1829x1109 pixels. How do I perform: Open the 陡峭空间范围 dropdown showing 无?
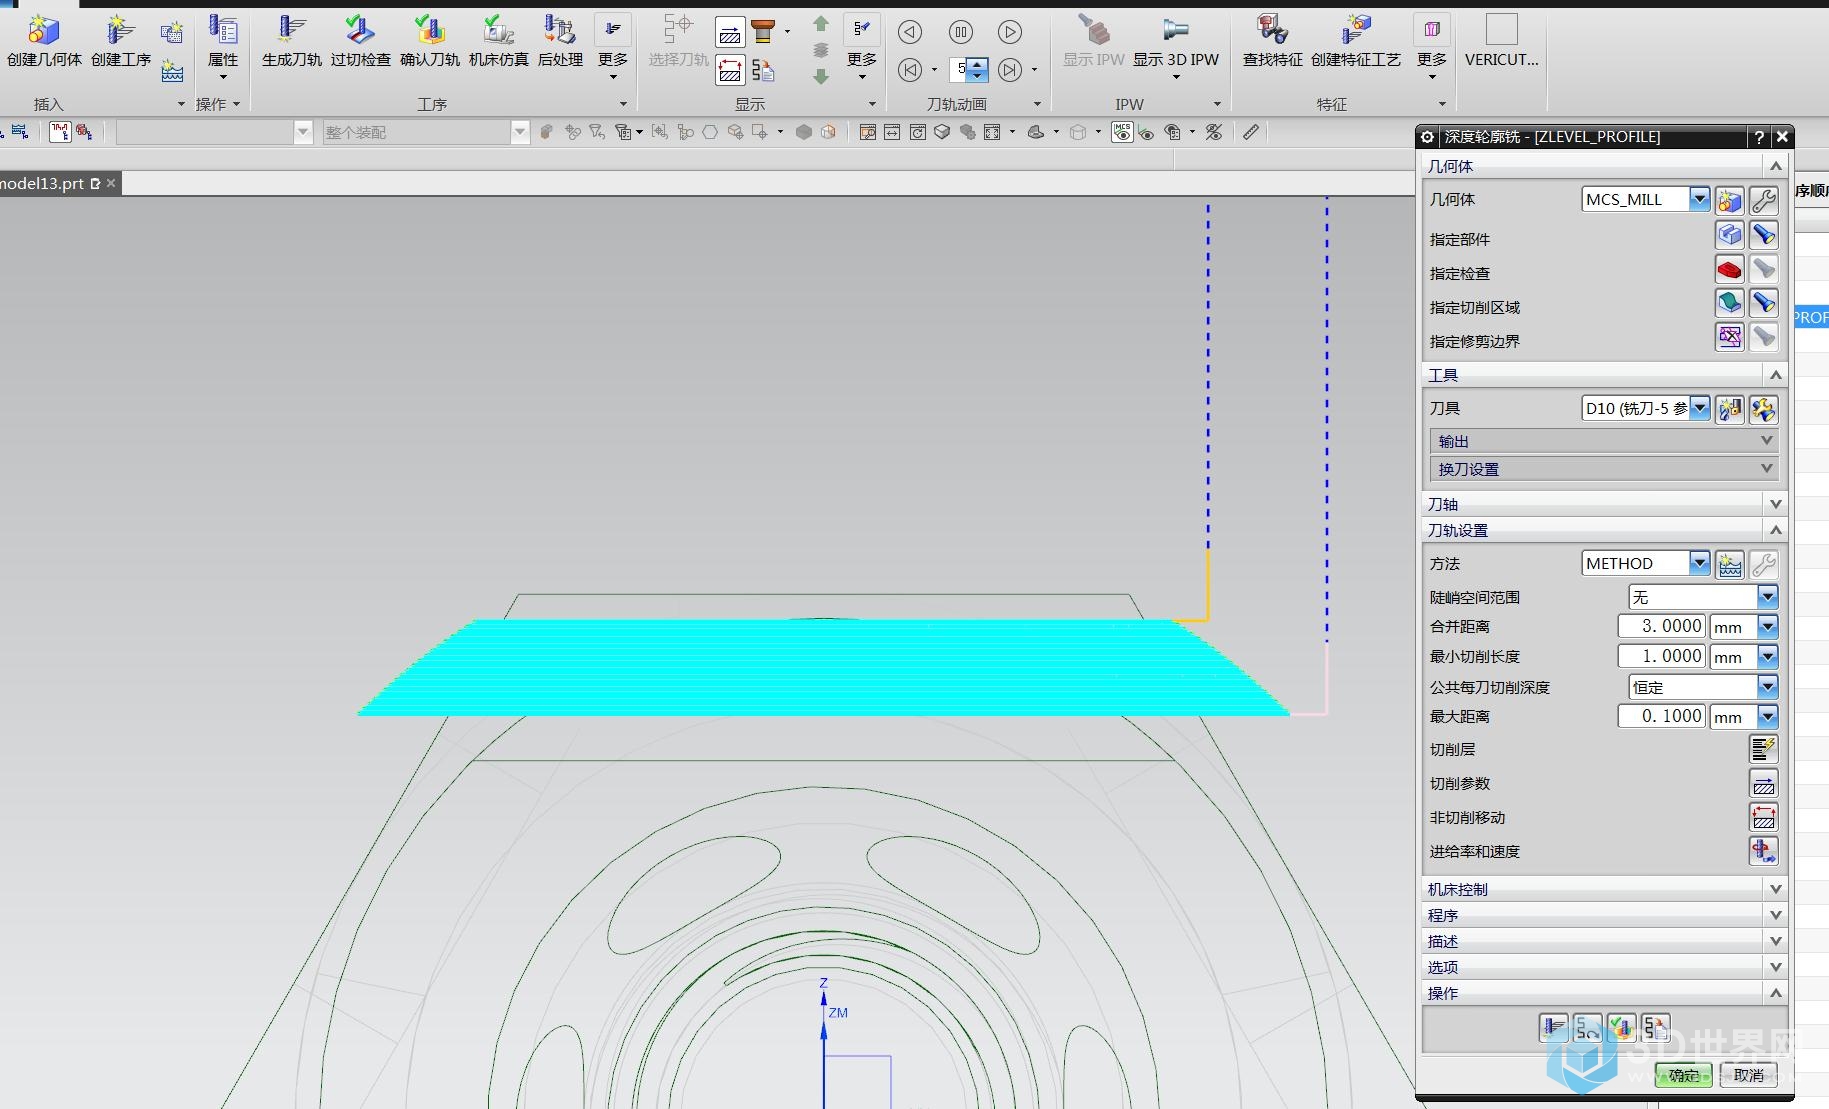tap(1767, 597)
